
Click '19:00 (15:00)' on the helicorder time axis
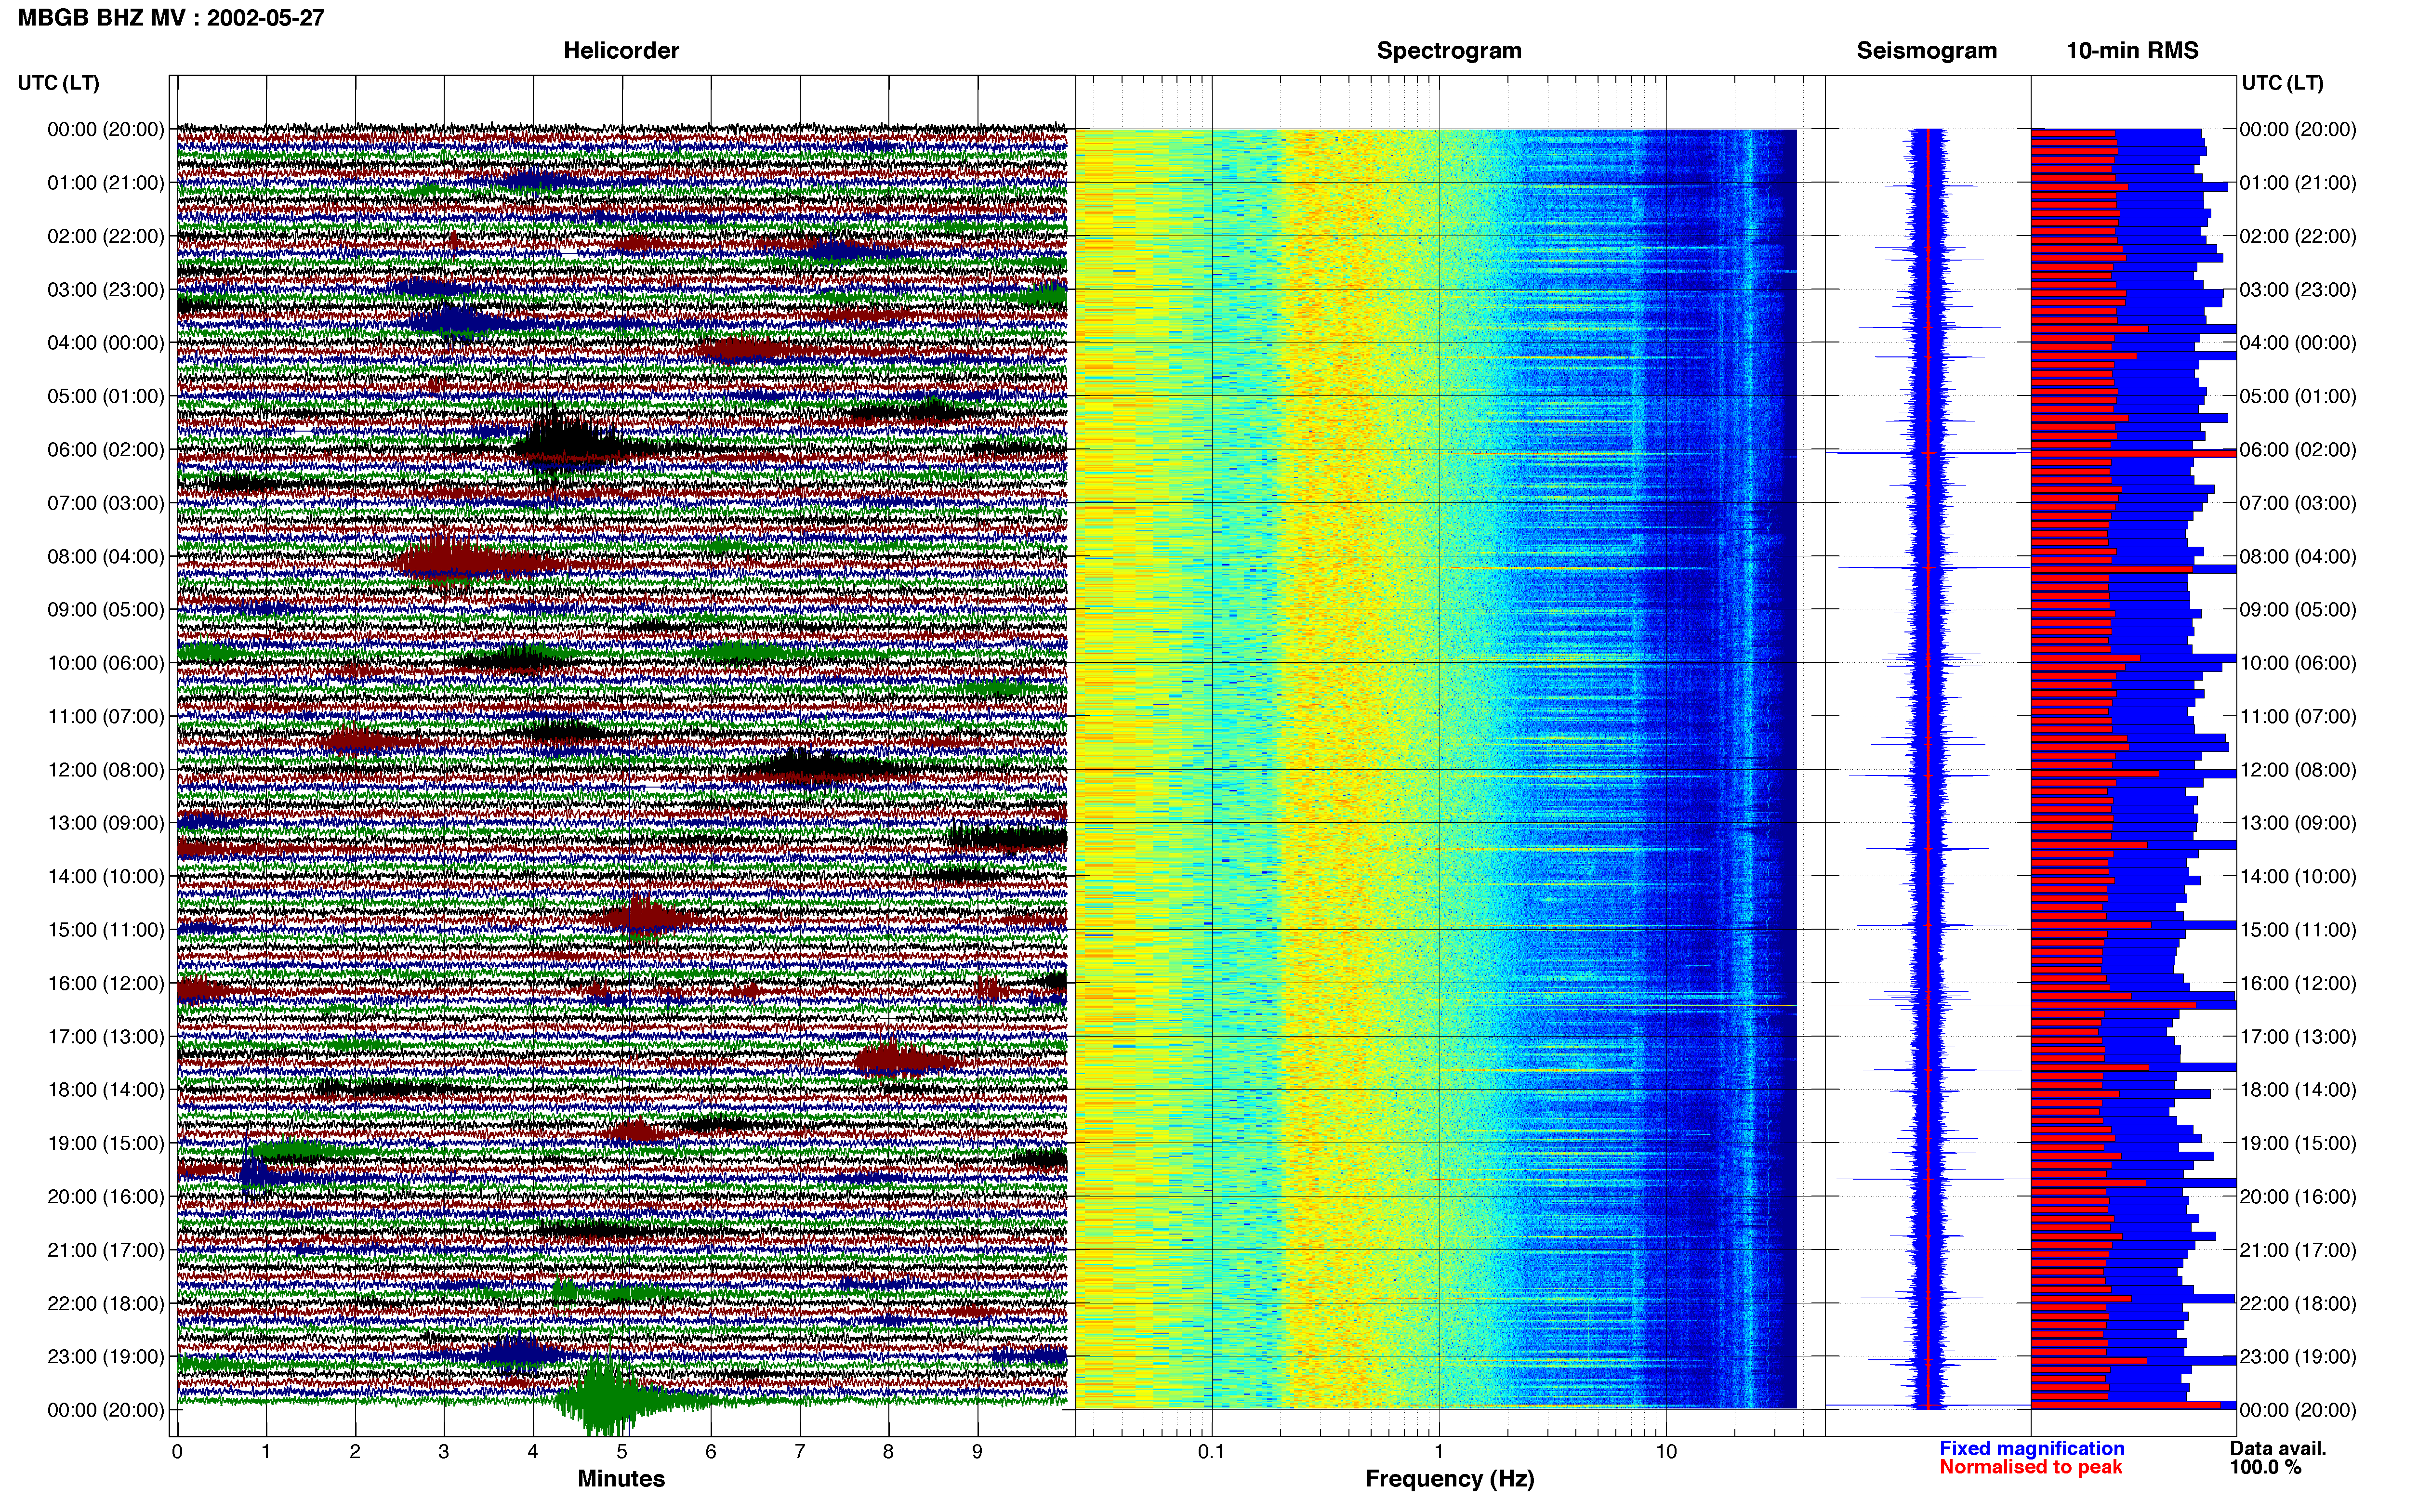pyautogui.click(x=106, y=1142)
